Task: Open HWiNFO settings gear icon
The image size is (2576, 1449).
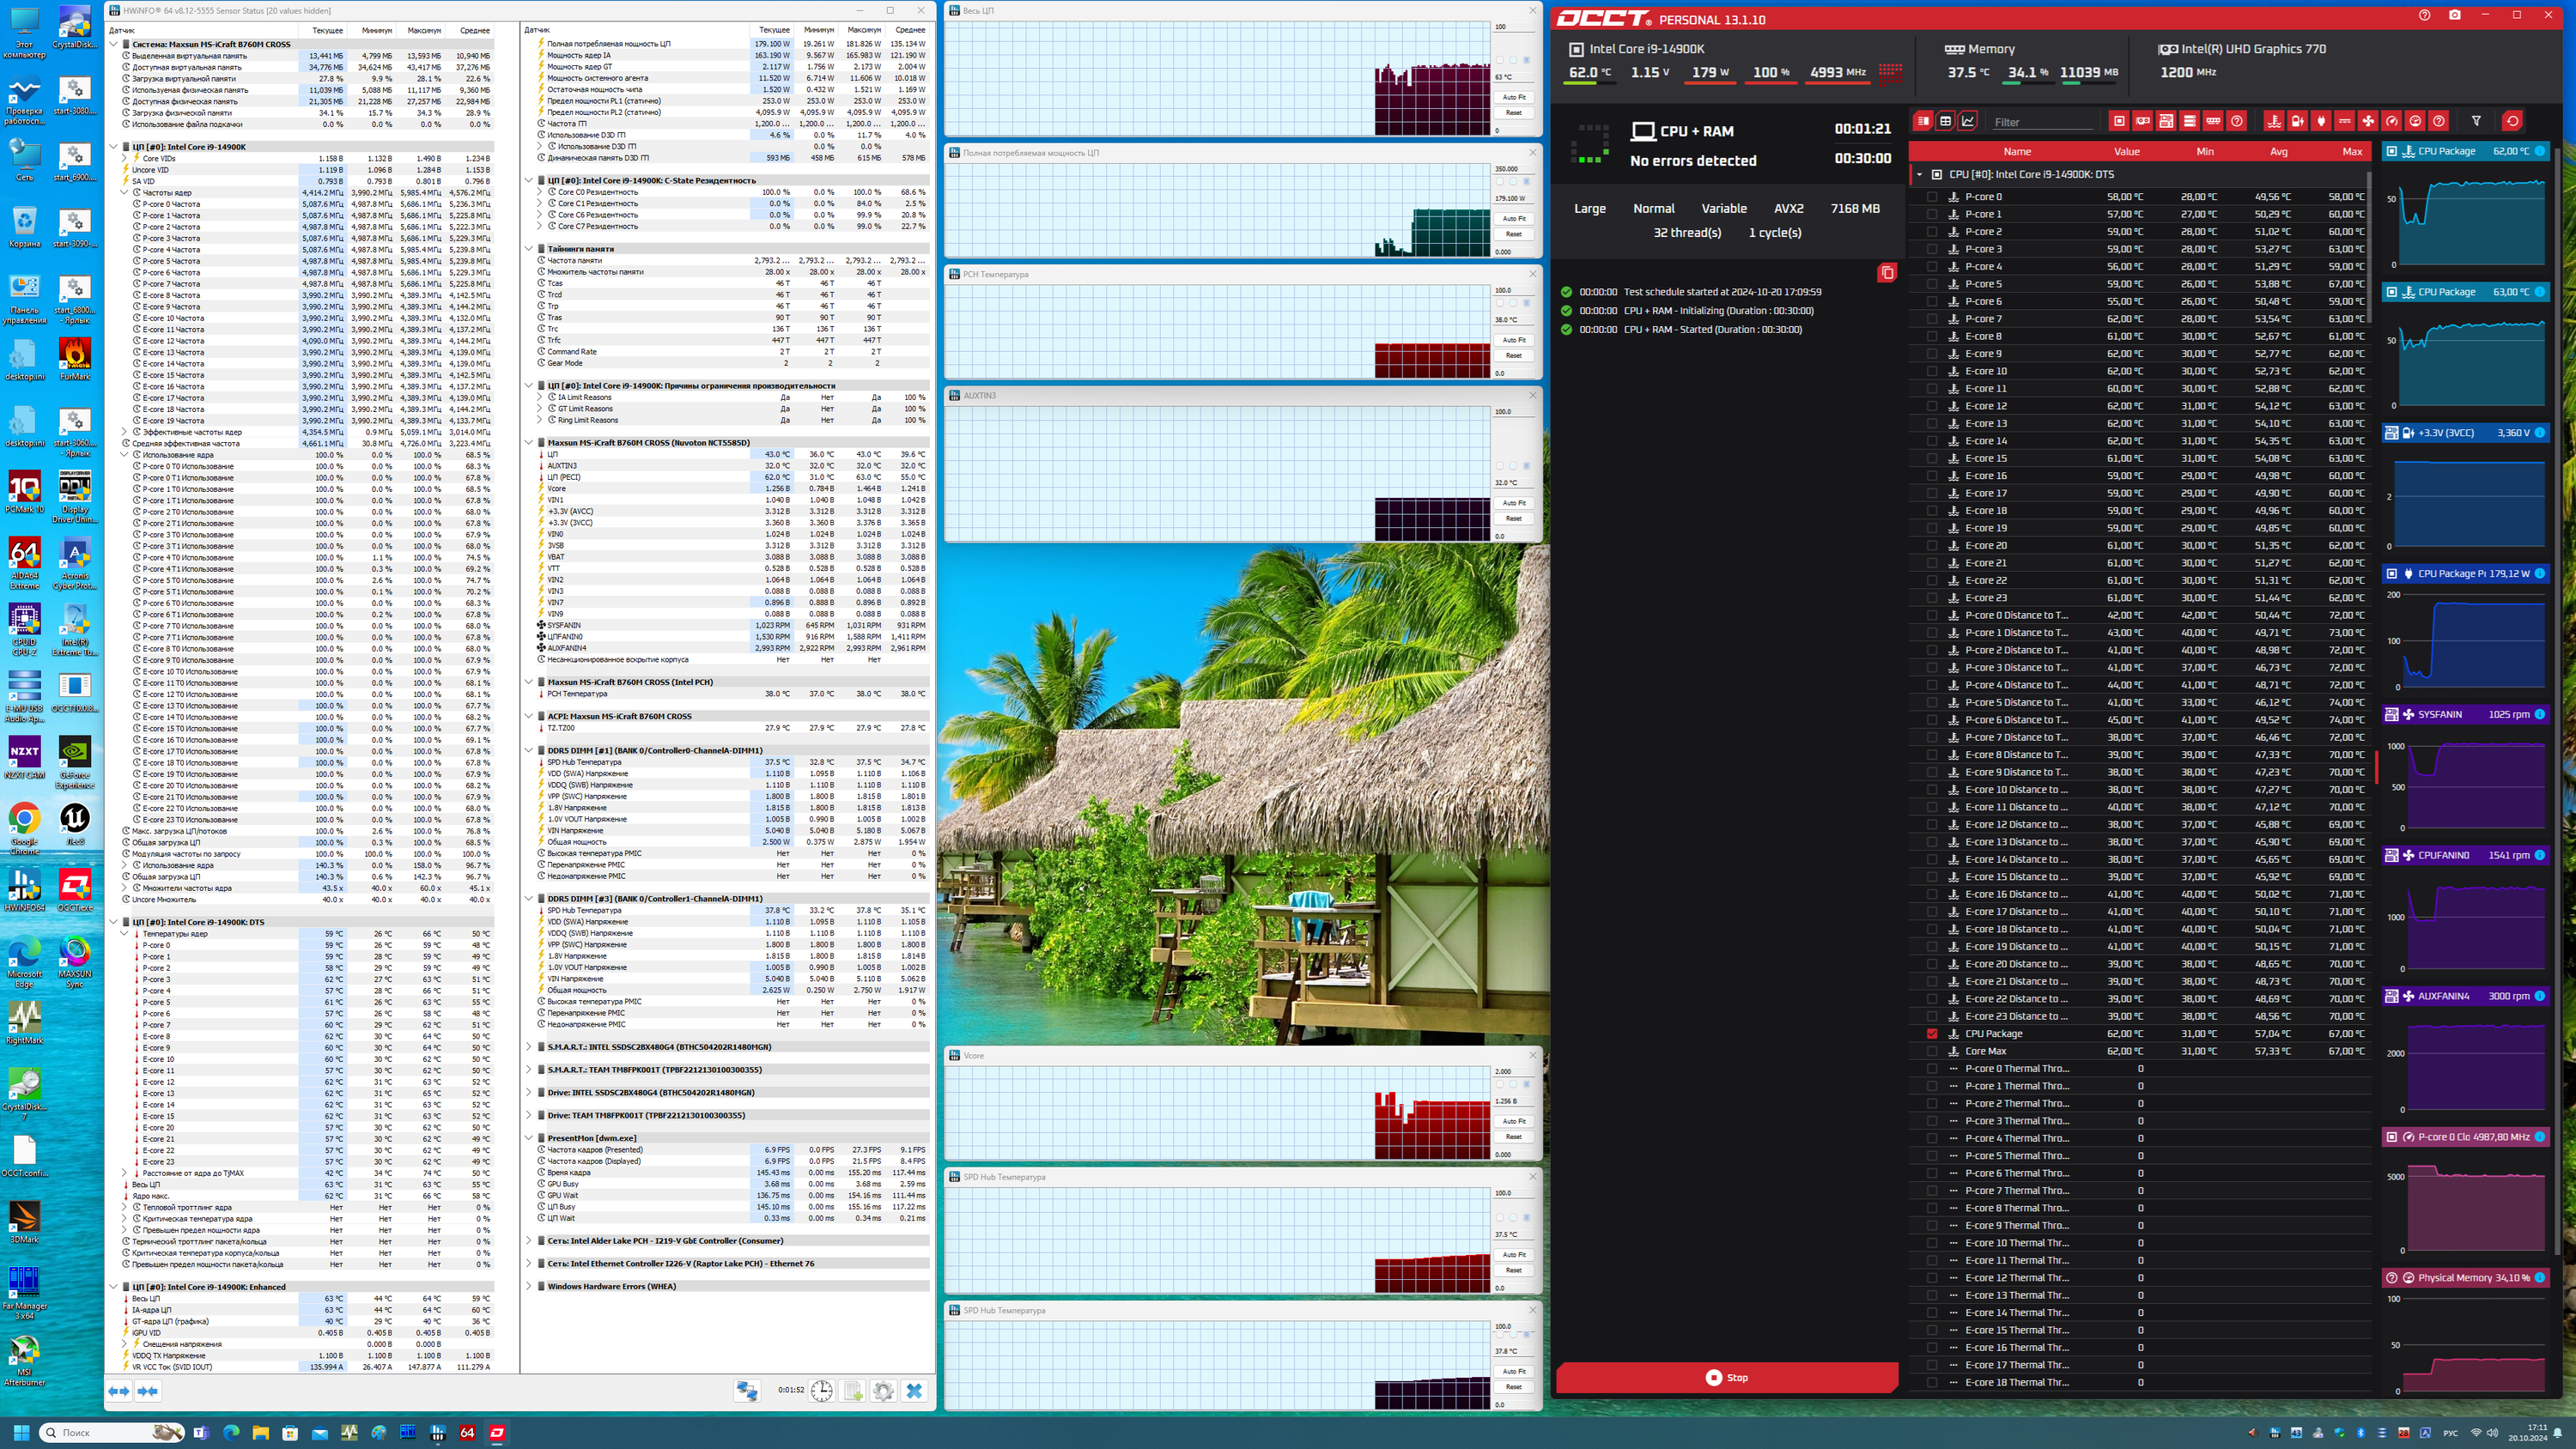Action: click(x=883, y=1391)
